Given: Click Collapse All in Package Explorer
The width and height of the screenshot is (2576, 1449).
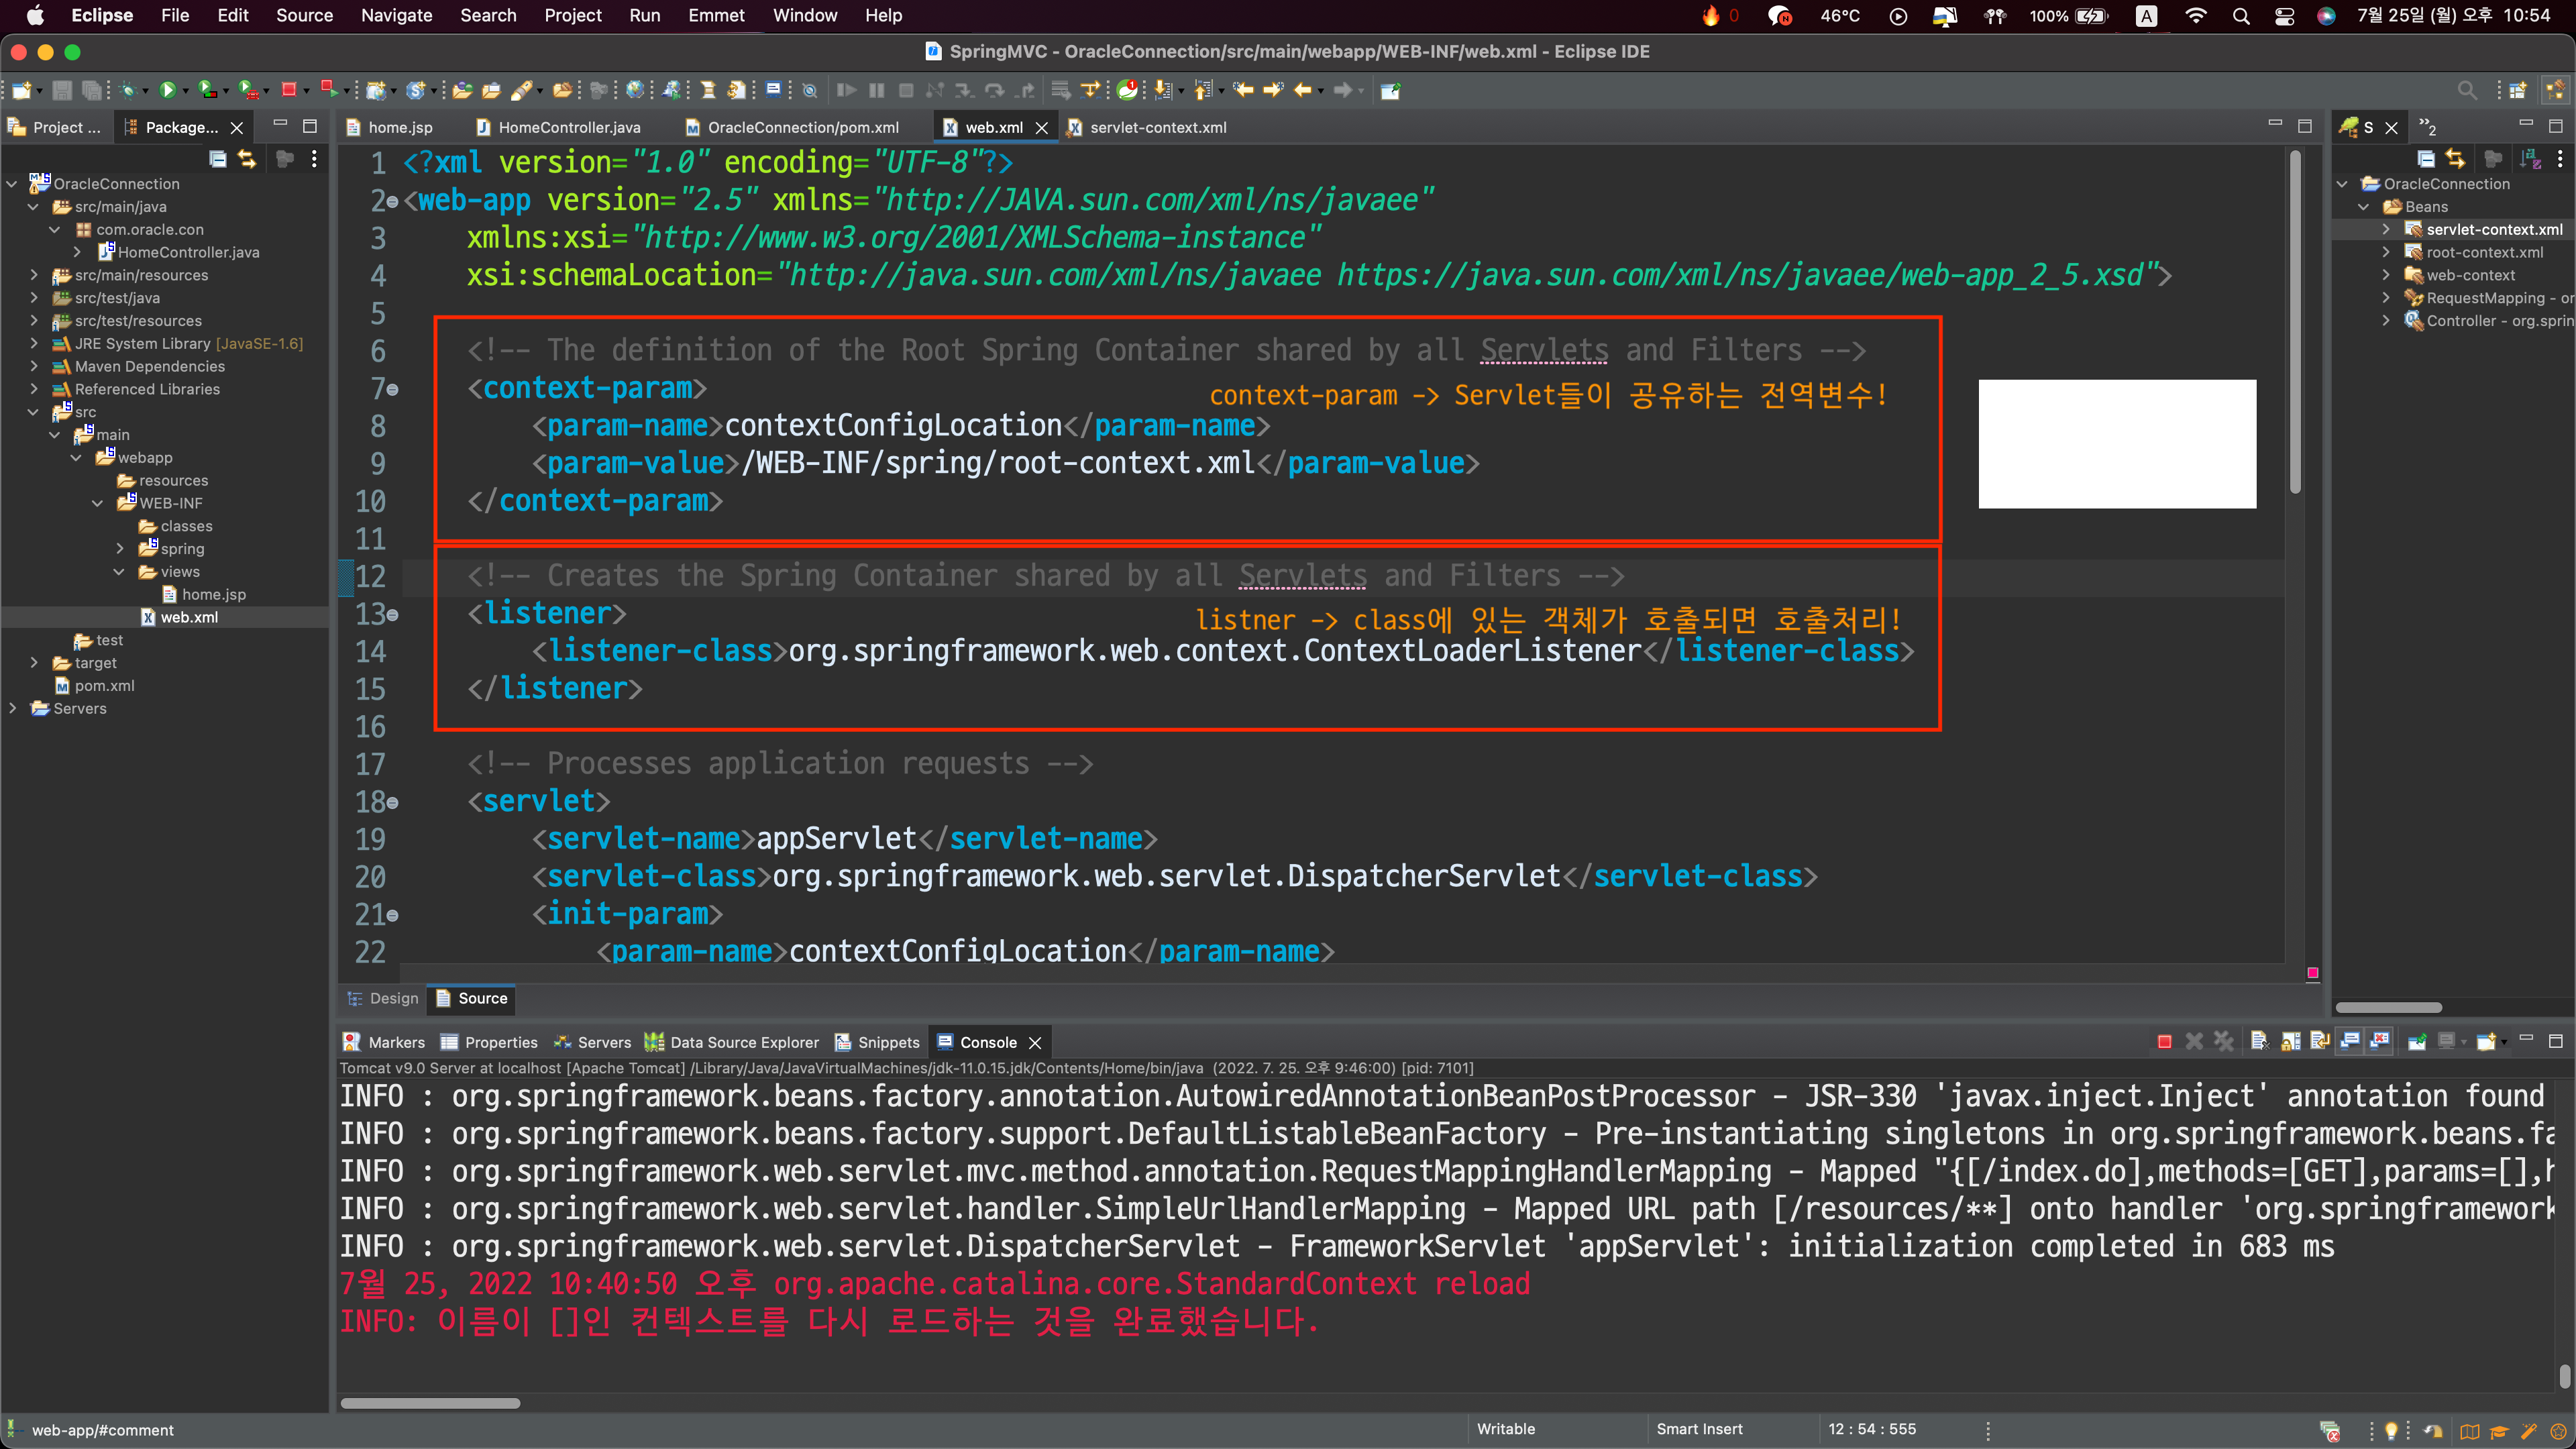Looking at the screenshot, I should tap(218, 158).
